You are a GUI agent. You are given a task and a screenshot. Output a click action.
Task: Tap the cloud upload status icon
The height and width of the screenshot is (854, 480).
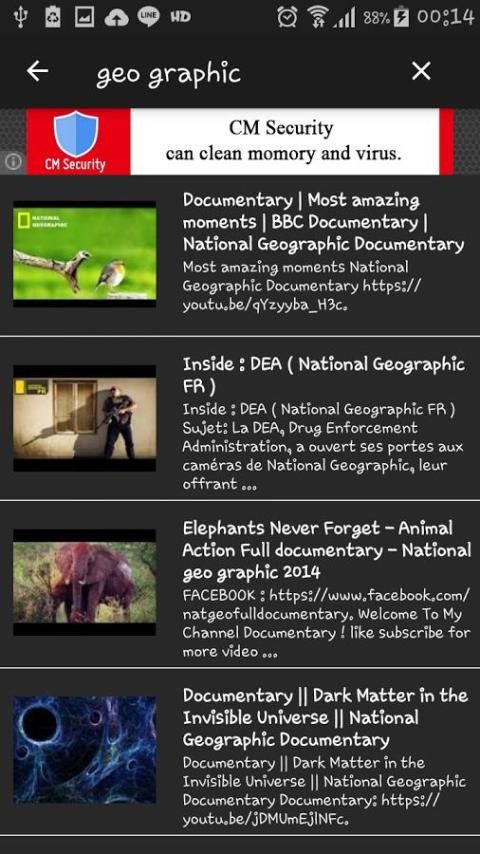click(x=117, y=17)
